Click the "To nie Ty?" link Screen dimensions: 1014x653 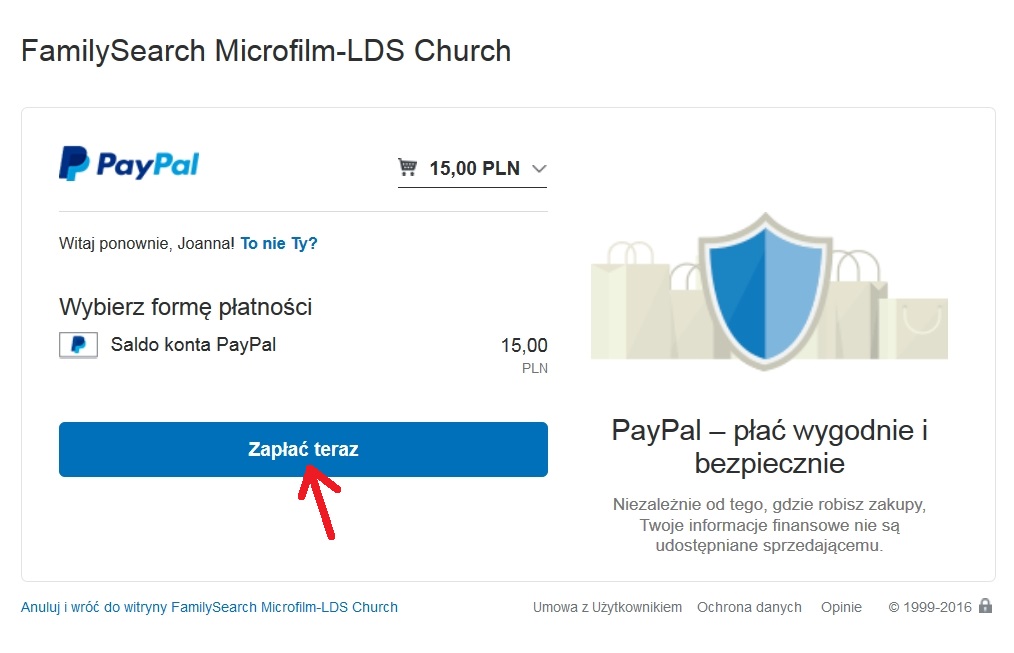tap(279, 243)
